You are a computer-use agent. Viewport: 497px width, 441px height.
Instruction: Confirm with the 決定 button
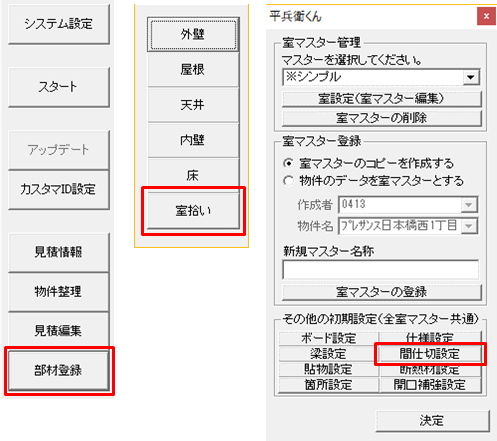coord(432,421)
